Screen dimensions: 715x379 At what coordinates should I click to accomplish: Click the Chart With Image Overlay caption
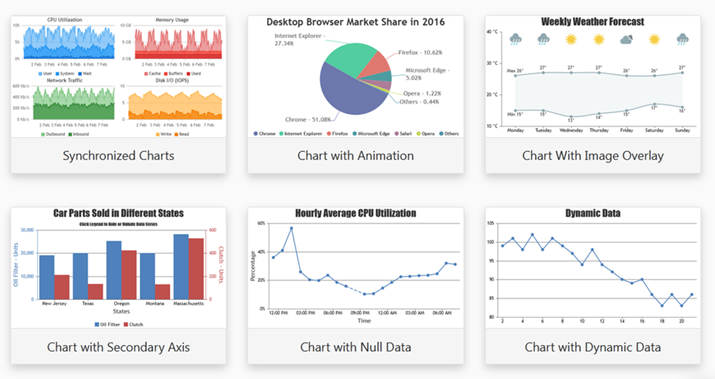(593, 156)
